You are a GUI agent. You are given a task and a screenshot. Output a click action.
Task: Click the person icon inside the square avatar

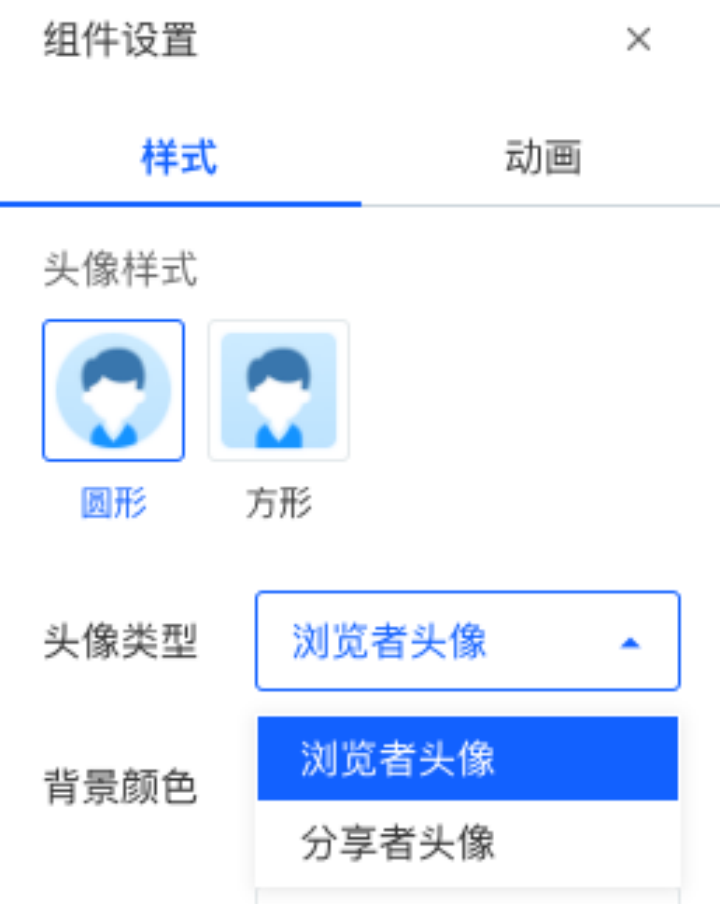[279, 397]
